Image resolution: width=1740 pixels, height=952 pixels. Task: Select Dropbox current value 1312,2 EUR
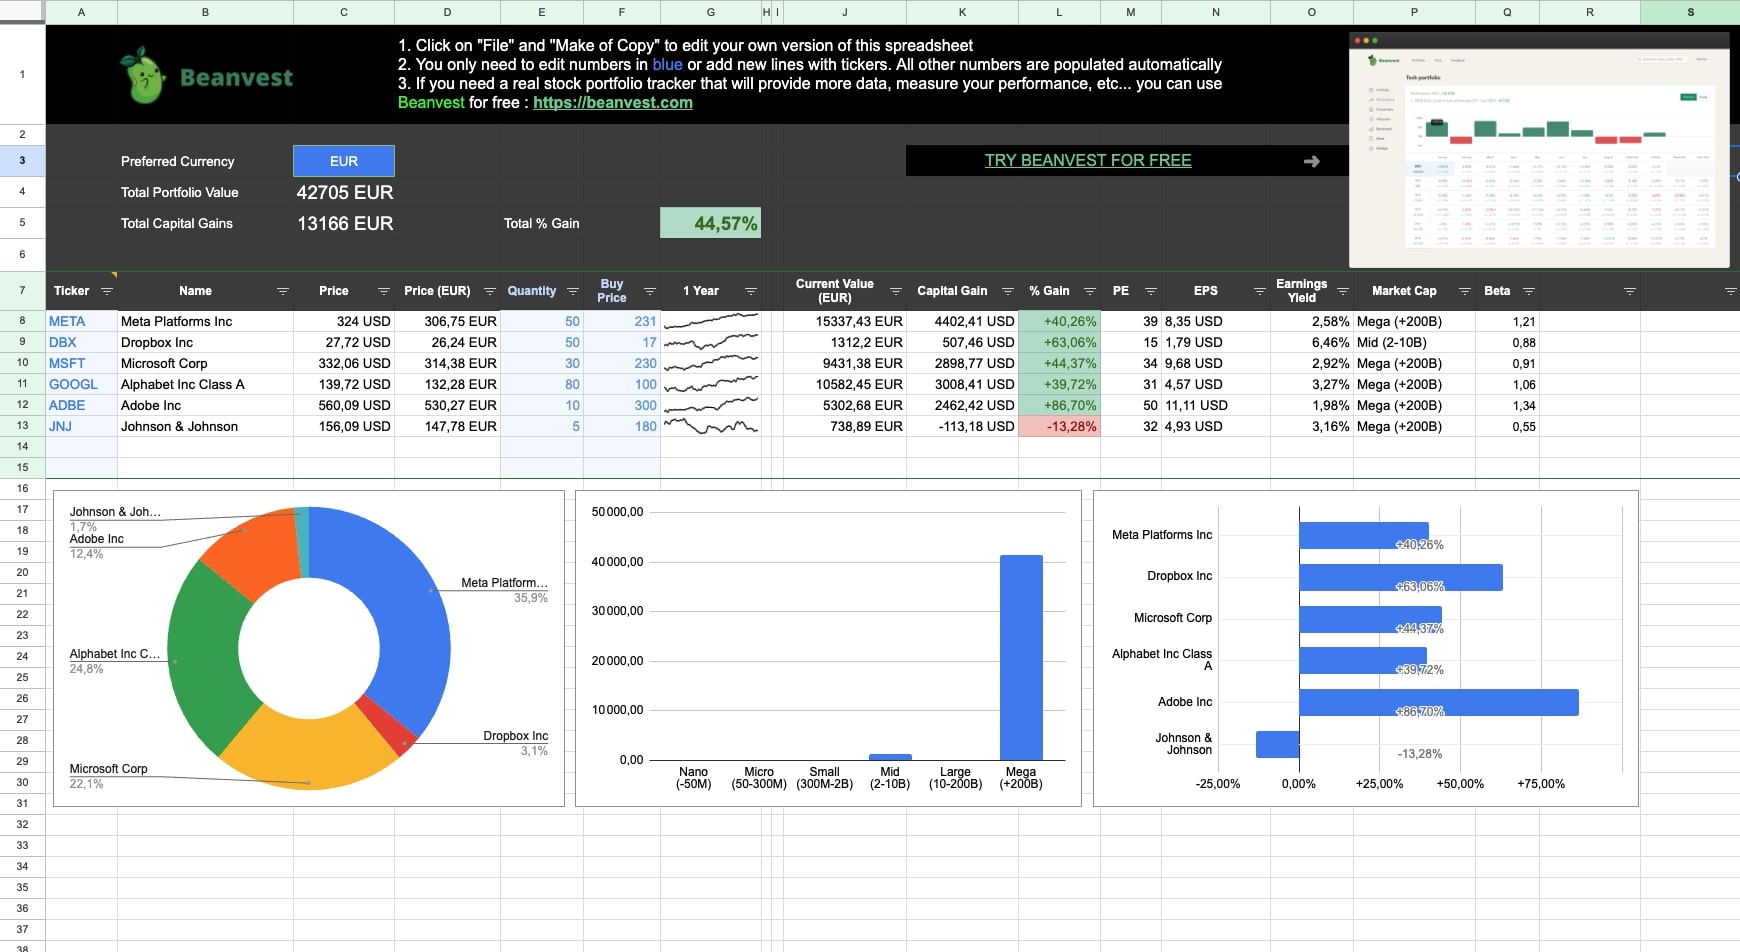click(845, 342)
